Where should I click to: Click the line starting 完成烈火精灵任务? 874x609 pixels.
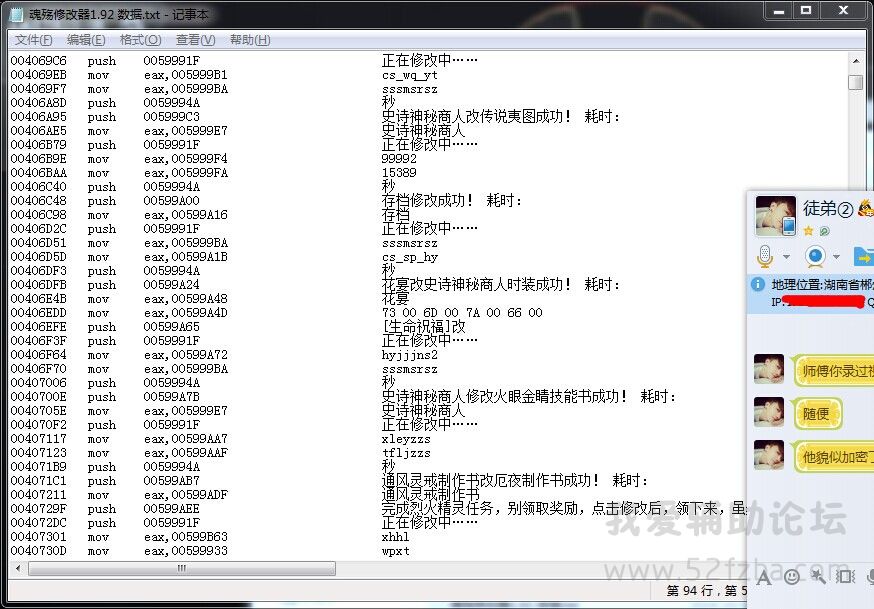pyautogui.click(x=564, y=509)
